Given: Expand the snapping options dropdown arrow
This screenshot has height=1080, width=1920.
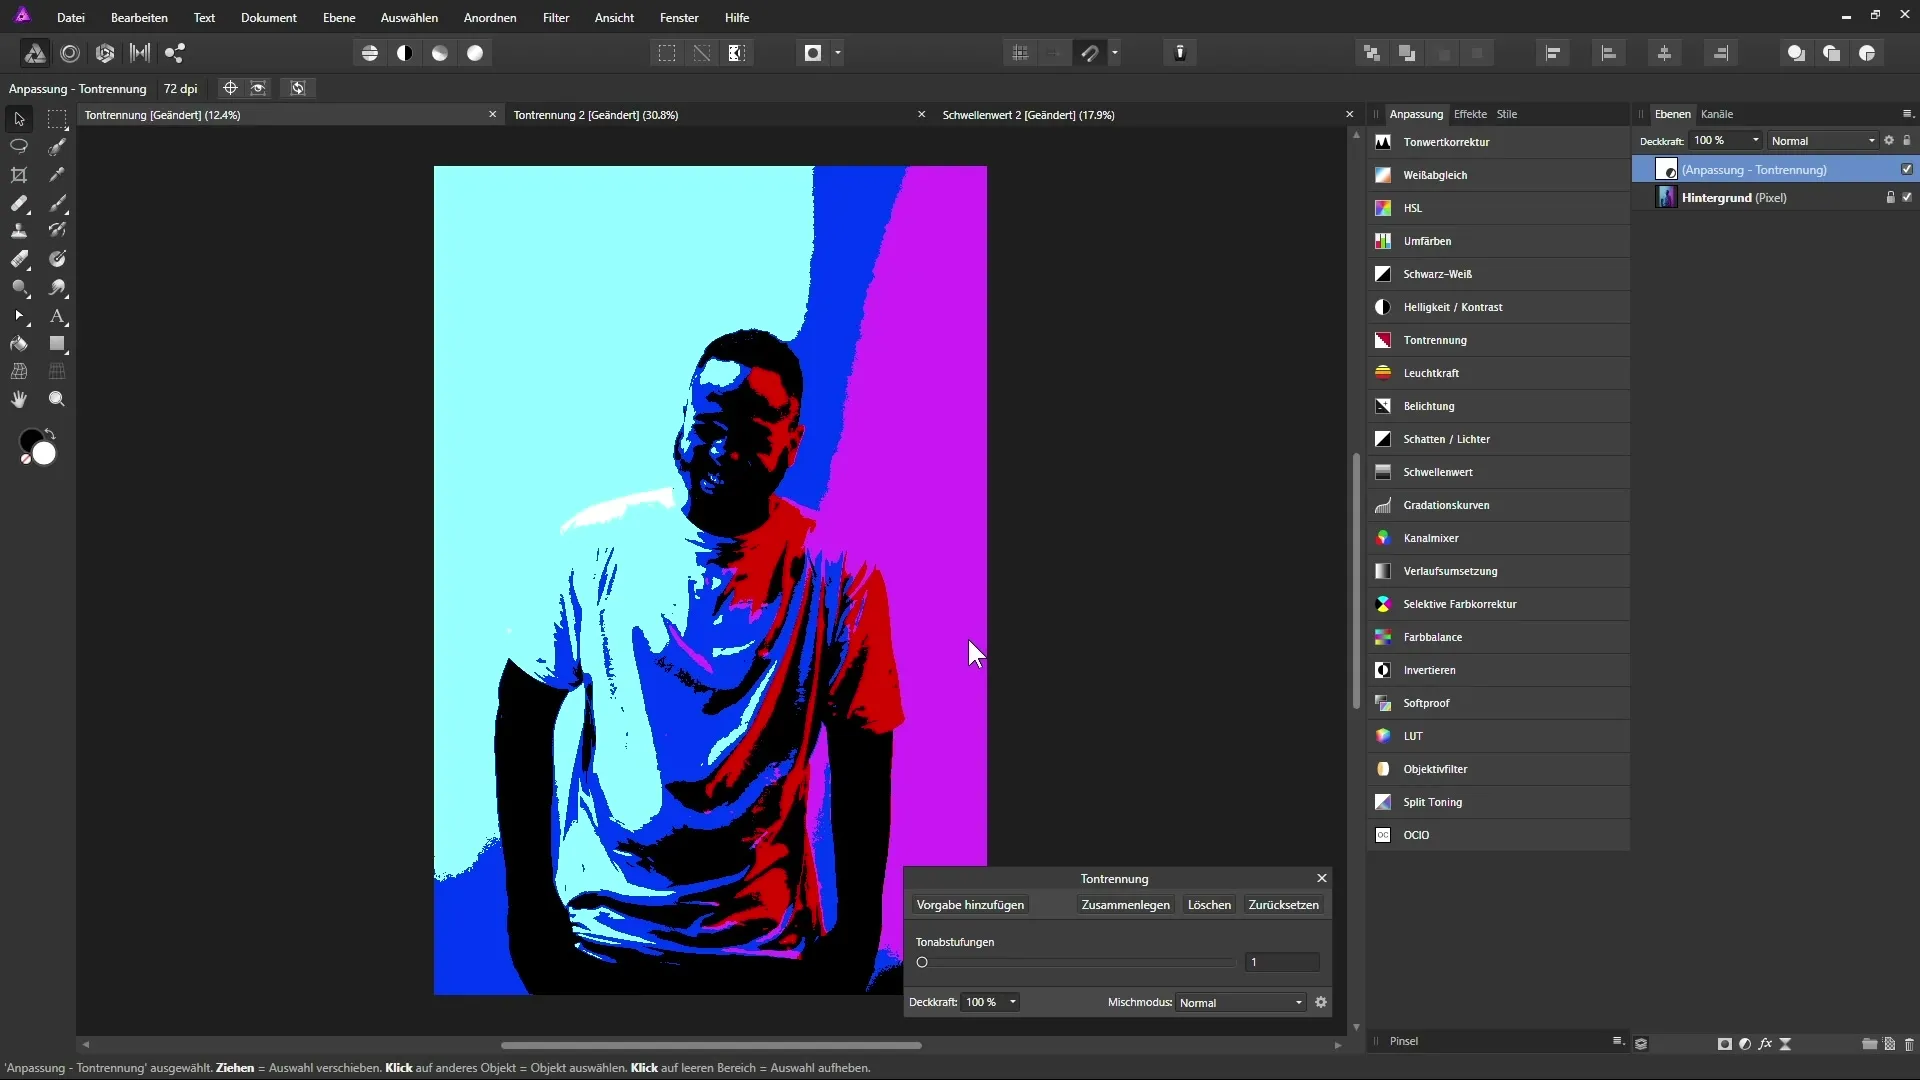Looking at the screenshot, I should [x=1115, y=53].
